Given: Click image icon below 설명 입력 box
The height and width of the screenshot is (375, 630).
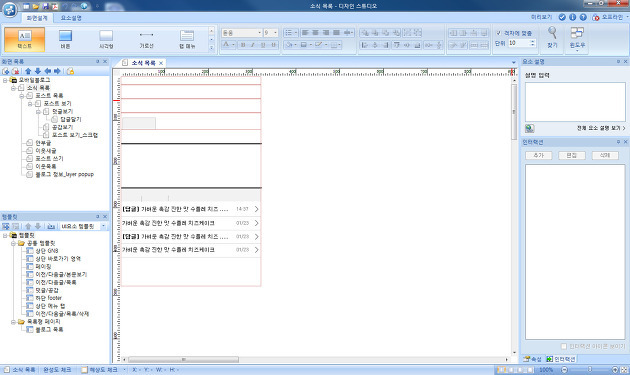Looking at the screenshot, I should tap(530, 128).
